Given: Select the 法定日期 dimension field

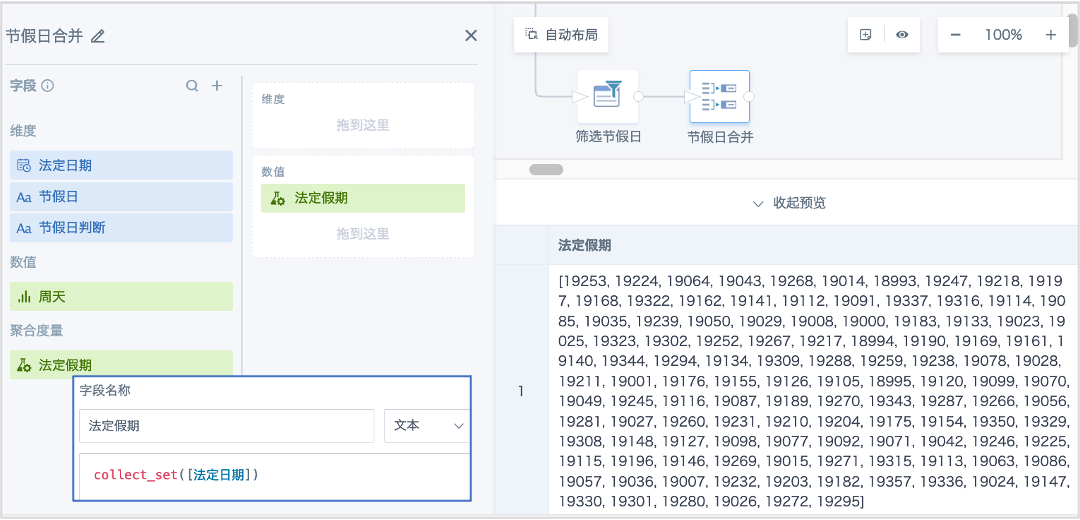Looking at the screenshot, I should tap(121, 165).
